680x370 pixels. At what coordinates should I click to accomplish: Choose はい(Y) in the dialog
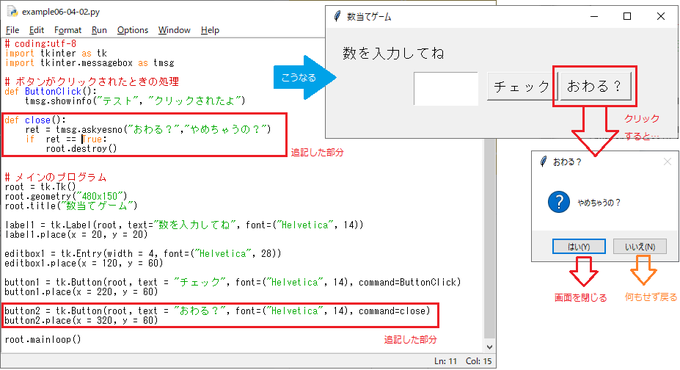click(579, 246)
